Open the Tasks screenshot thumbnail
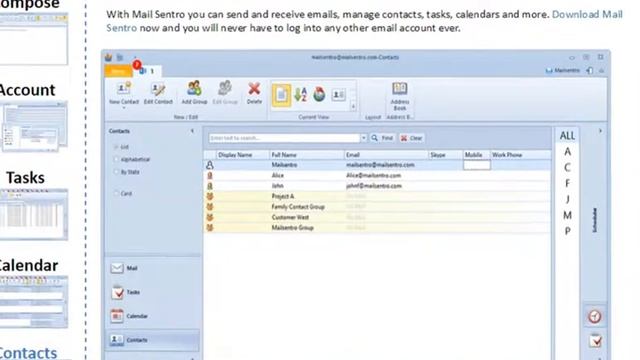This screenshot has width=640, height=360. click(33, 214)
